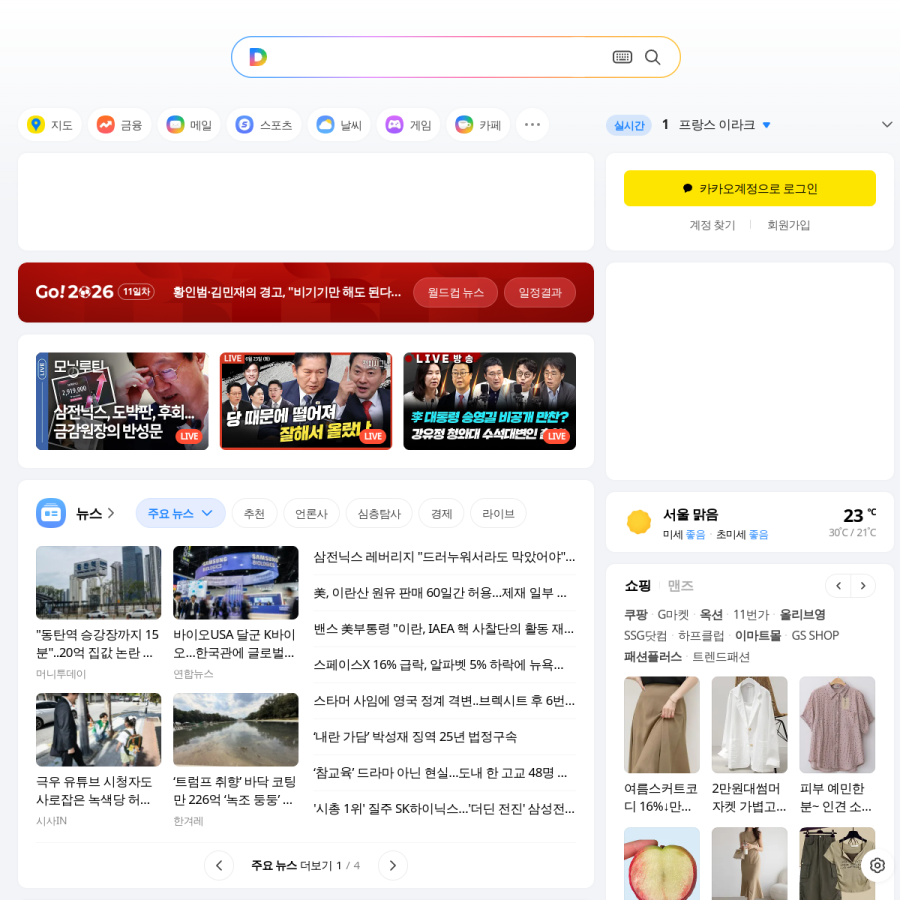This screenshot has width=900, height=900.
Task: Click 일정결과 button
Action: coord(540,292)
